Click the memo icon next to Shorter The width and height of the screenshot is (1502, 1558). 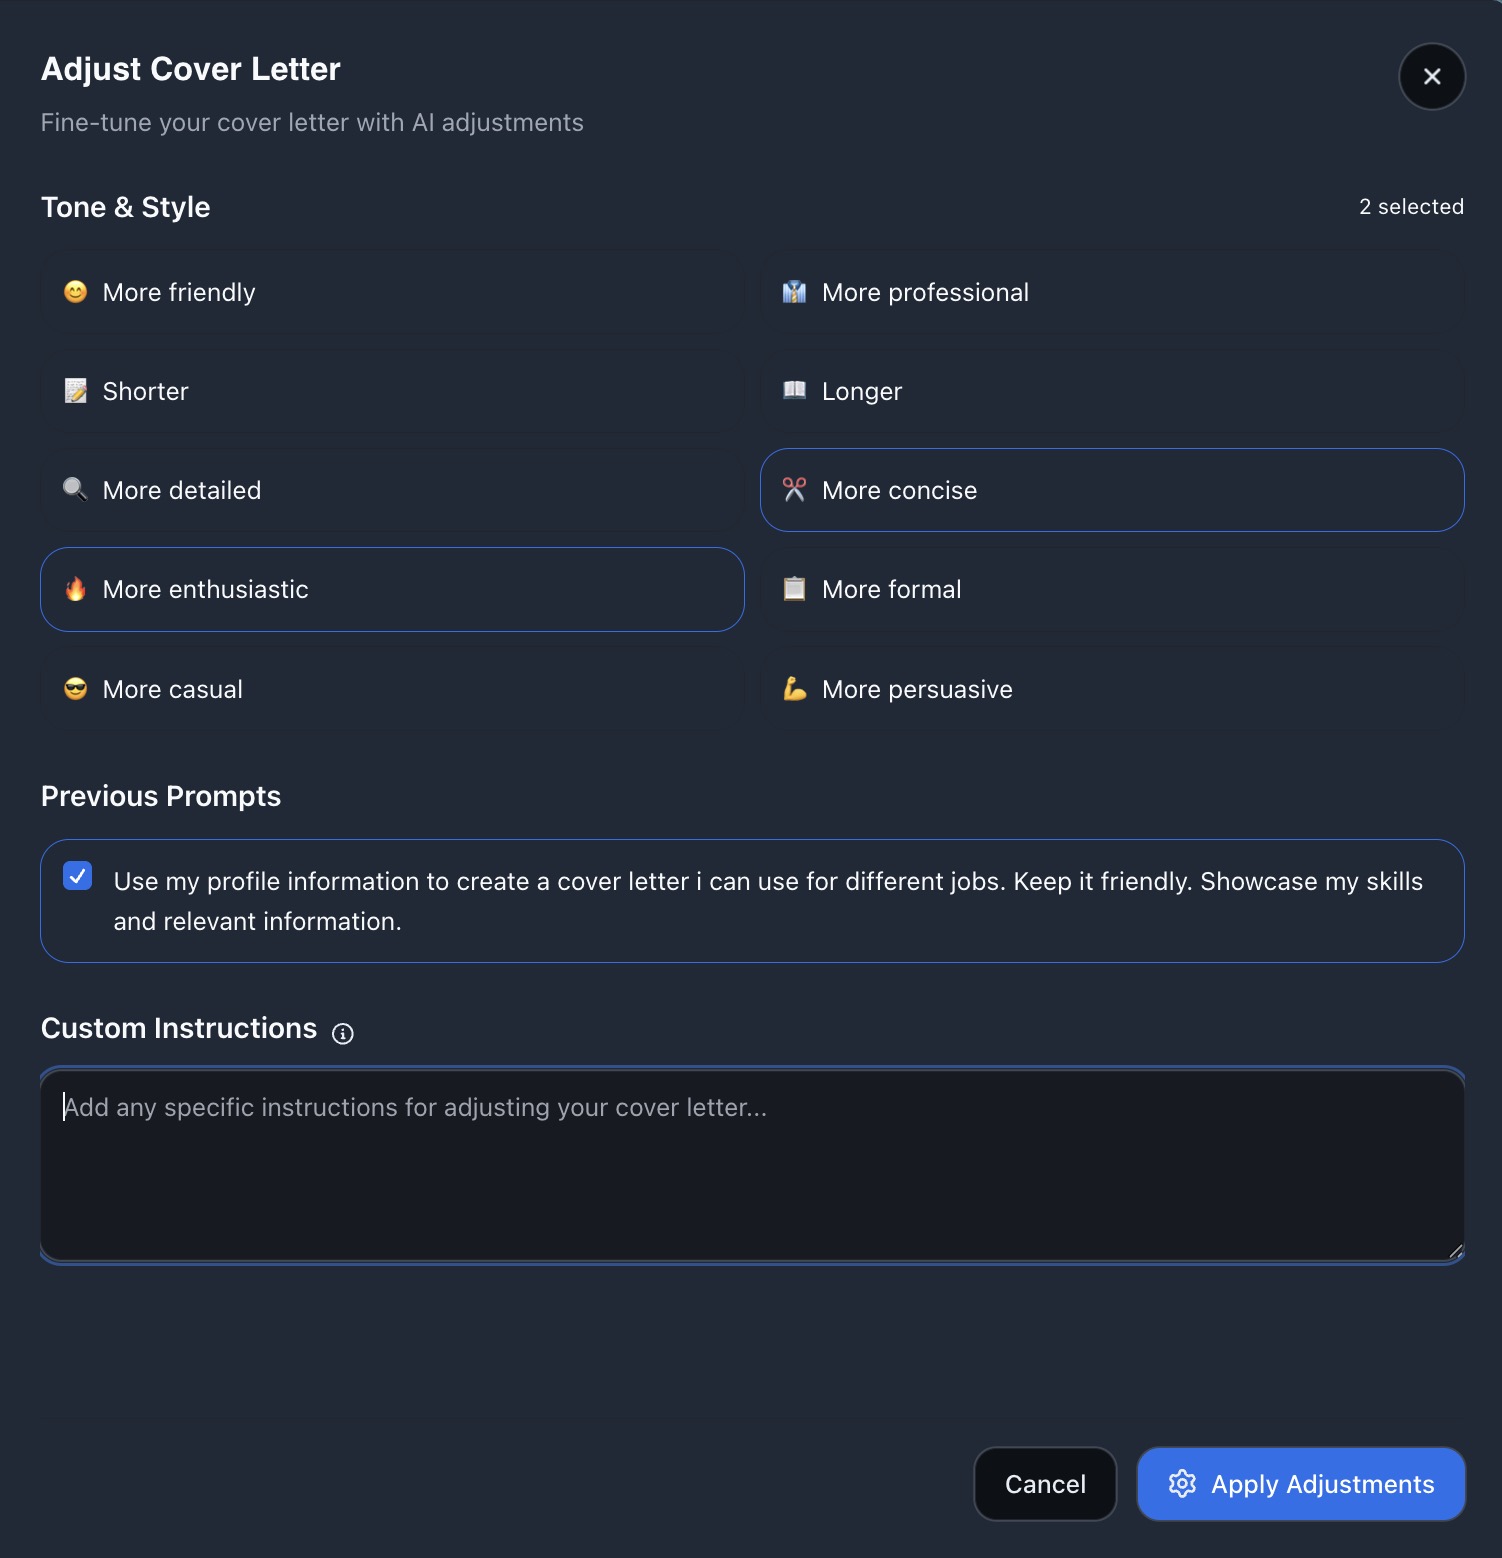point(76,390)
